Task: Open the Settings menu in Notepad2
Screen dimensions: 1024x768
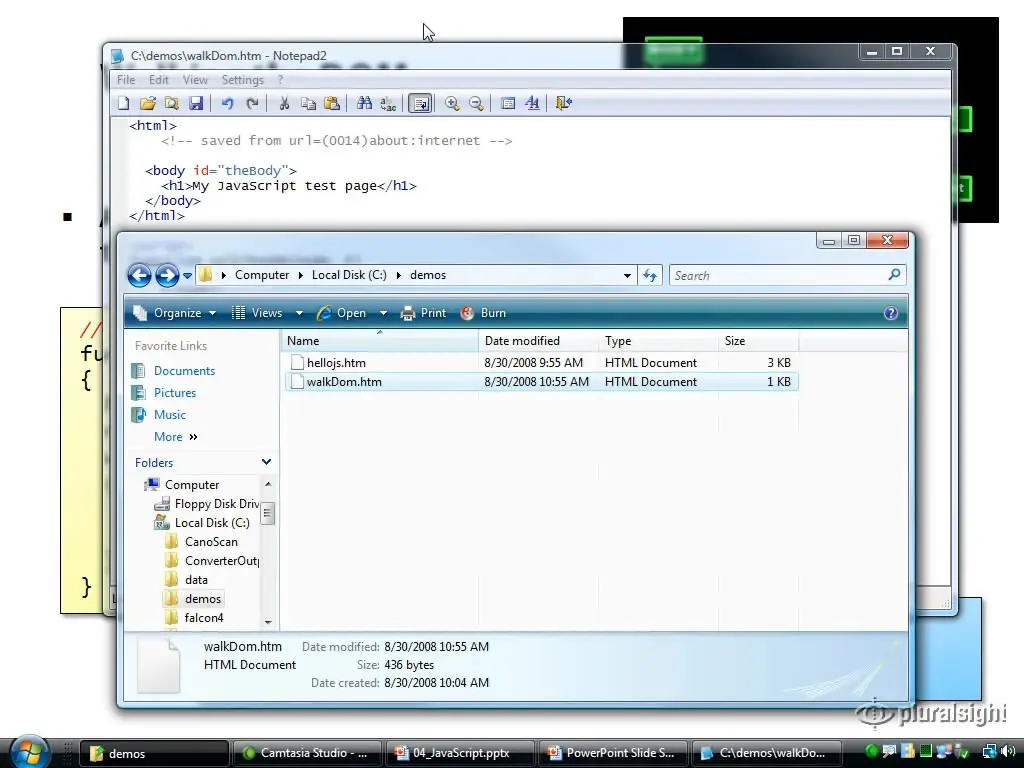Action: coord(242,80)
